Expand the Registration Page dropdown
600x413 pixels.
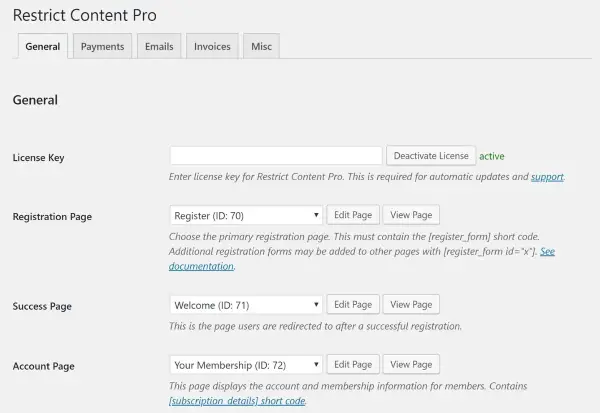click(x=246, y=215)
